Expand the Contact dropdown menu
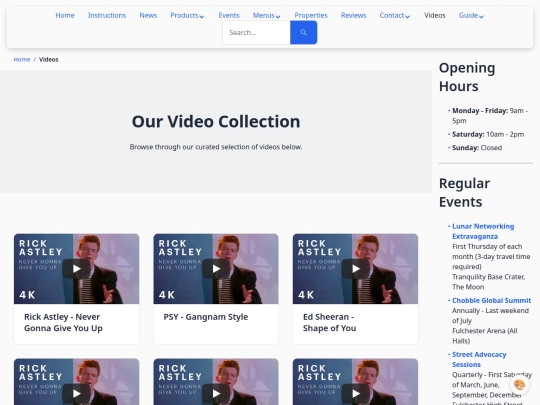This screenshot has width=540, height=405. pos(395,15)
